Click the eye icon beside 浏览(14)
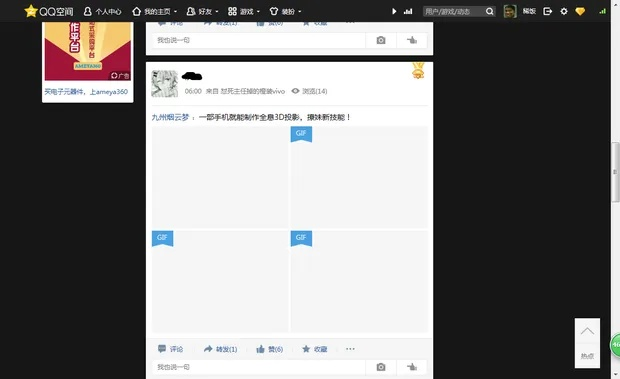620x379 pixels. point(295,91)
